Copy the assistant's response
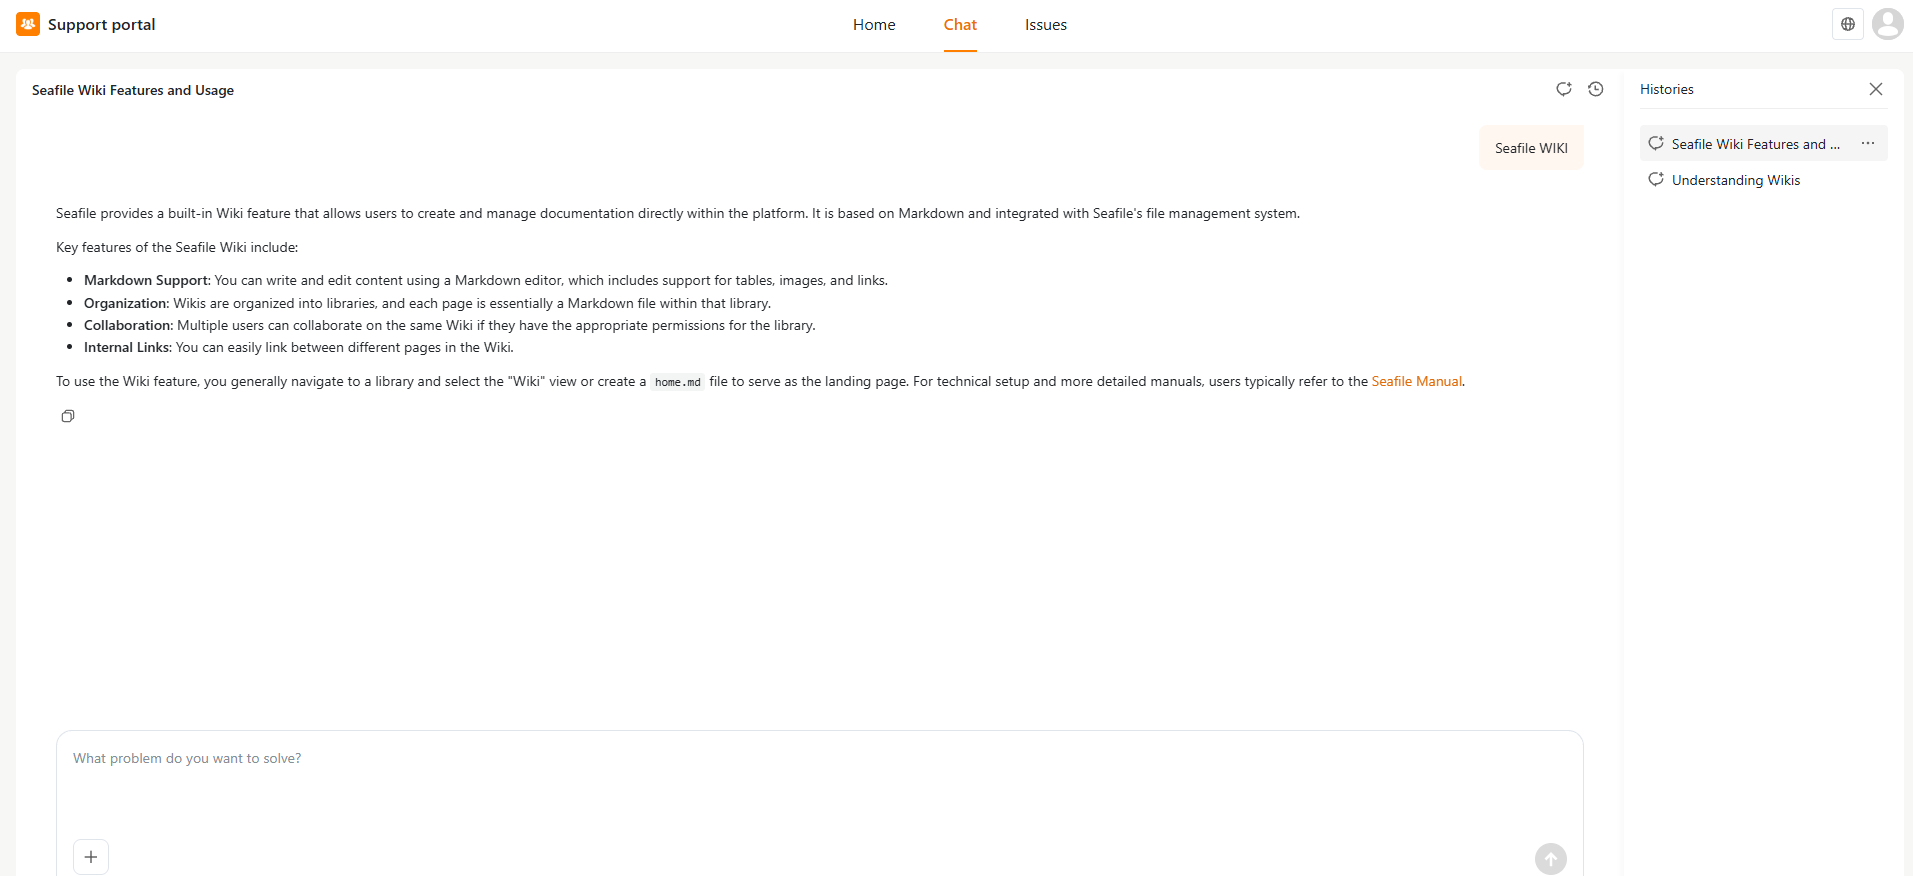The width and height of the screenshot is (1913, 876). pyautogui.click(x=68, y=416)
